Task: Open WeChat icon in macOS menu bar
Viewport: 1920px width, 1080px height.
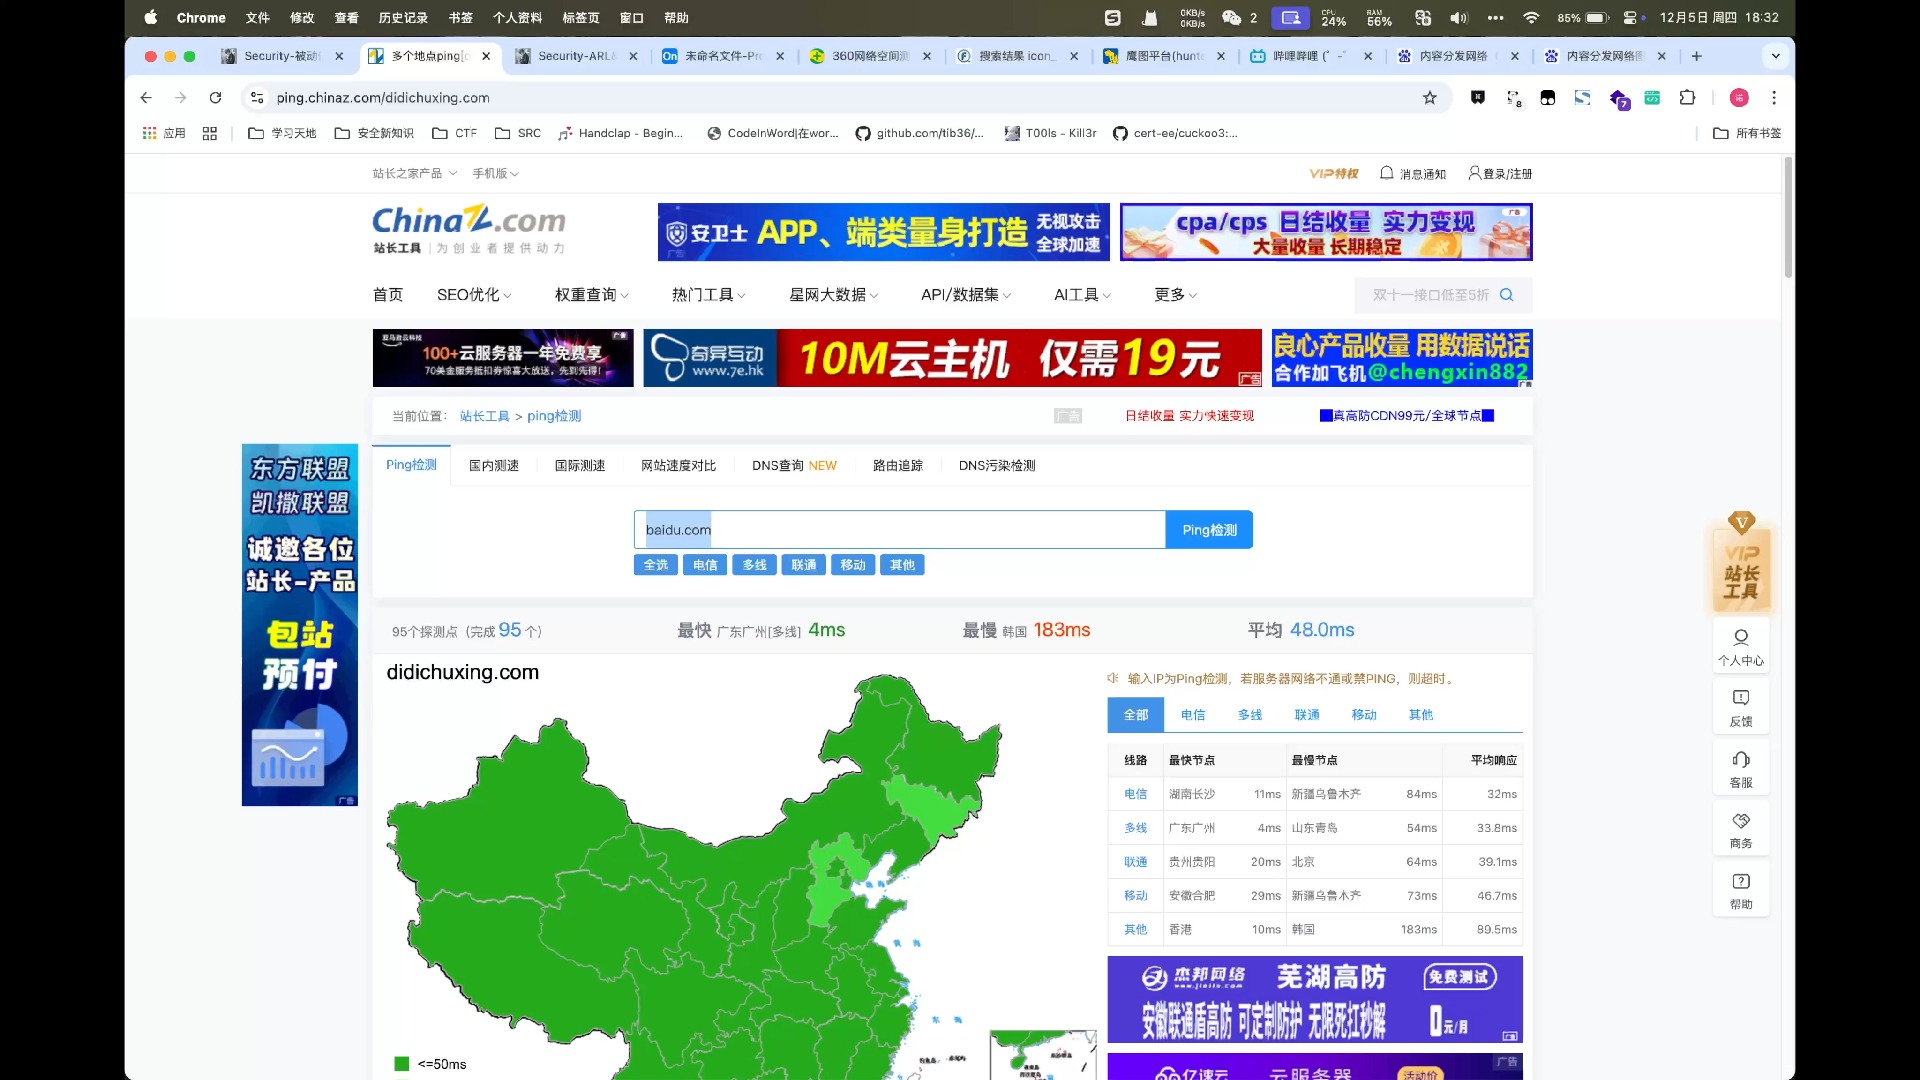Action: [x=1232, y=17]
